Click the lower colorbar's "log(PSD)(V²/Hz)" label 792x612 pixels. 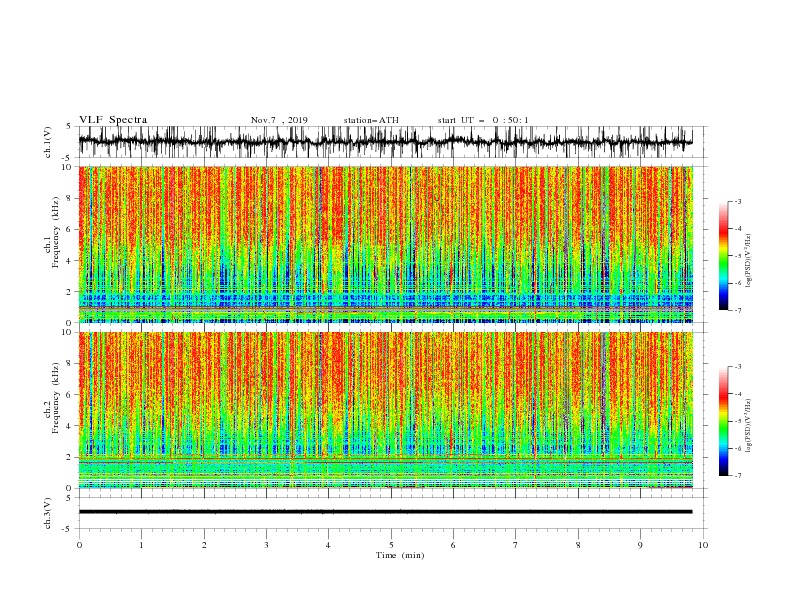click(x=748, y=426)
